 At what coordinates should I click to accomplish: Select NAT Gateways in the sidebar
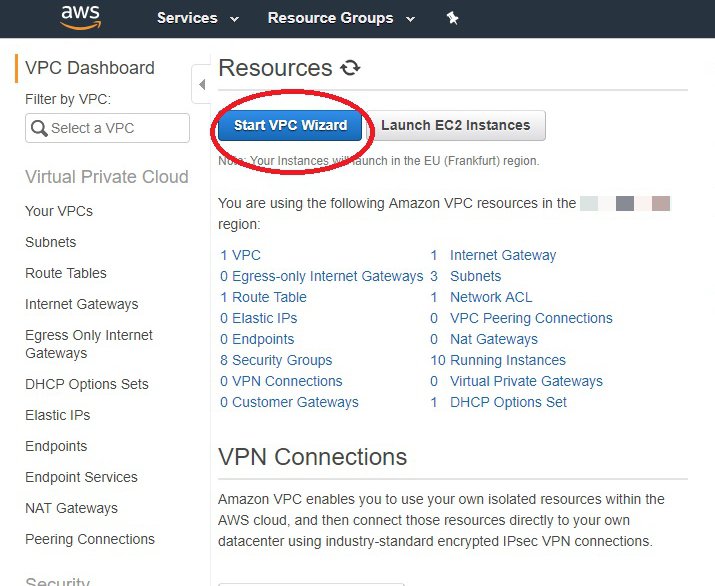click(x=72, y=508)
